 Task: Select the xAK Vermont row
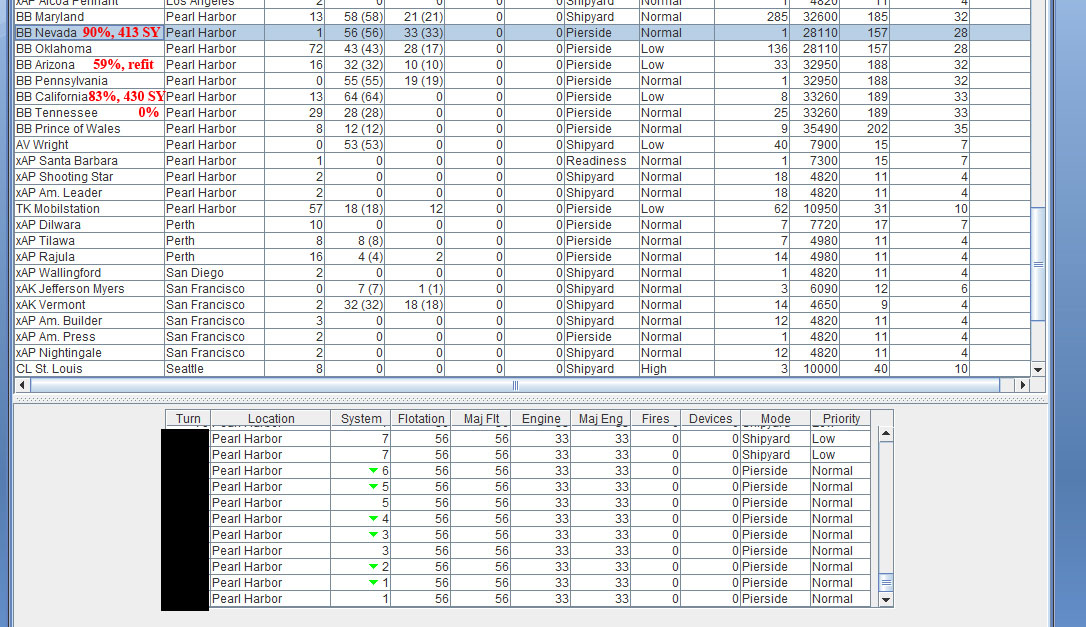[x=522, y=304]
